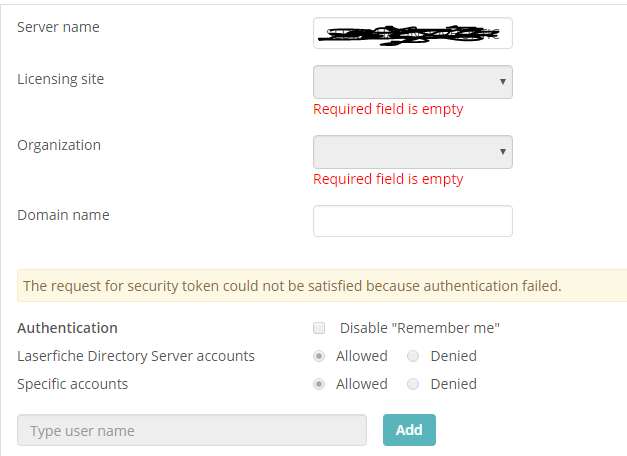Choose Denied for Specific accounts
The image size is (627, 456).
[x=414, y=384]
